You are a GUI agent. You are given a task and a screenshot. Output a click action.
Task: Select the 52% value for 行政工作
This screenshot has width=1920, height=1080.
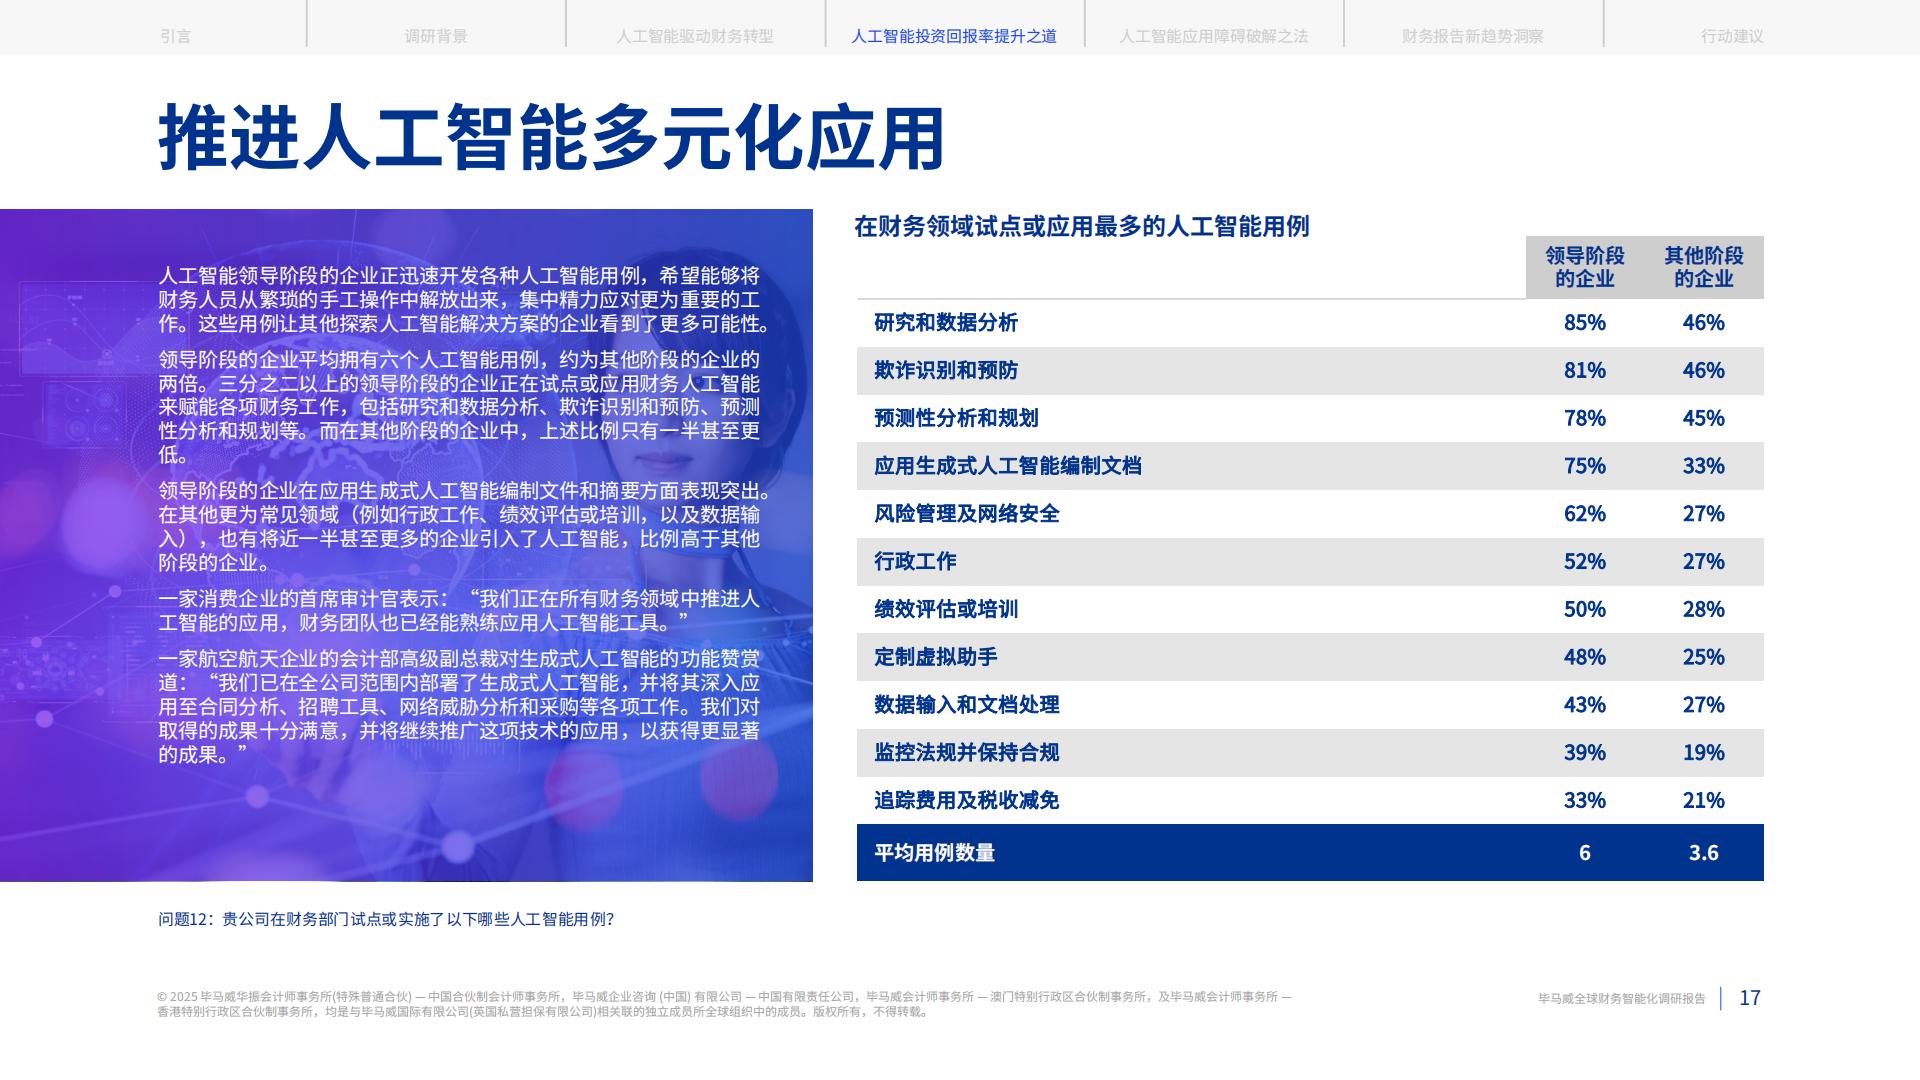(x=1584, y=562)
